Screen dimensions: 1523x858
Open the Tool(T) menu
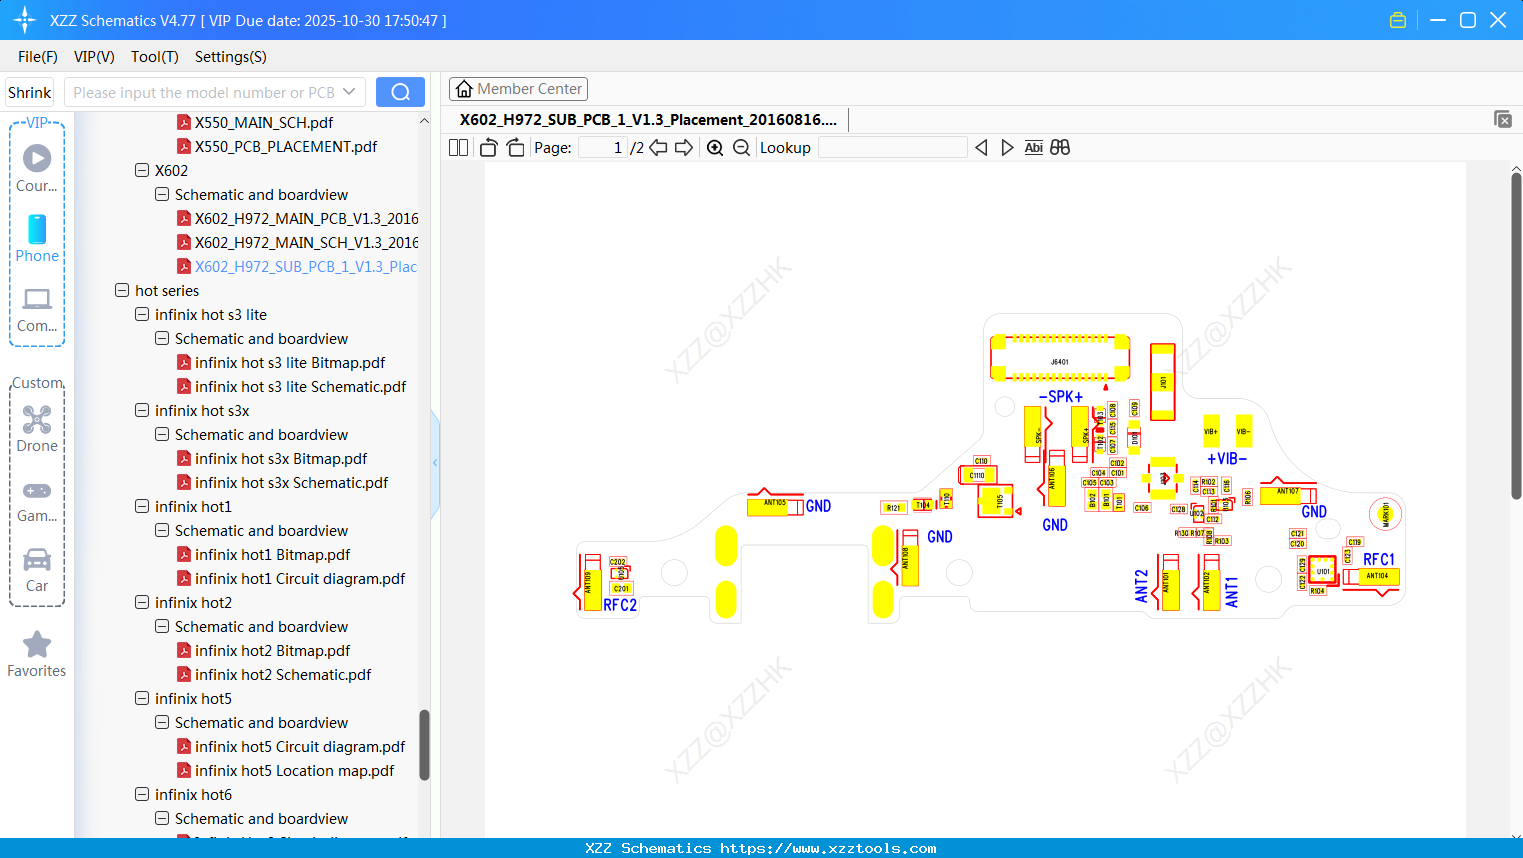click(155, 57)
